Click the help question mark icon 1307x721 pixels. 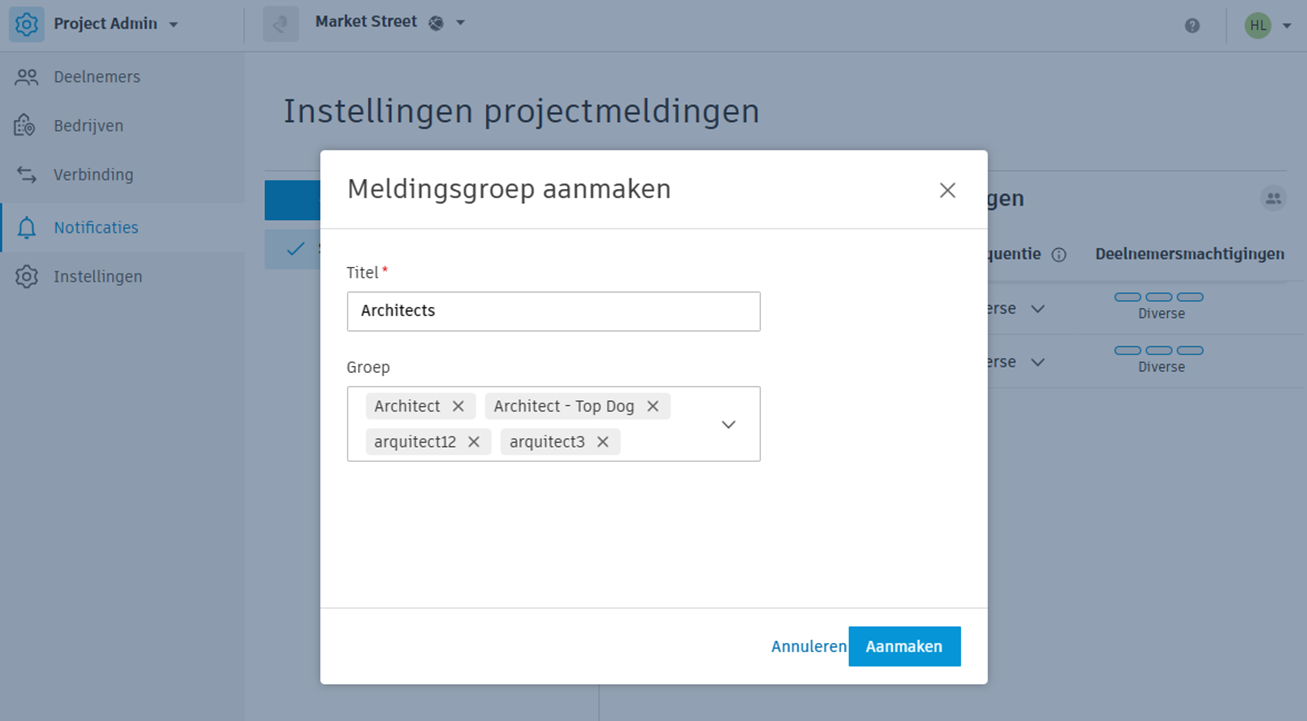click(x=1192, y=25)
